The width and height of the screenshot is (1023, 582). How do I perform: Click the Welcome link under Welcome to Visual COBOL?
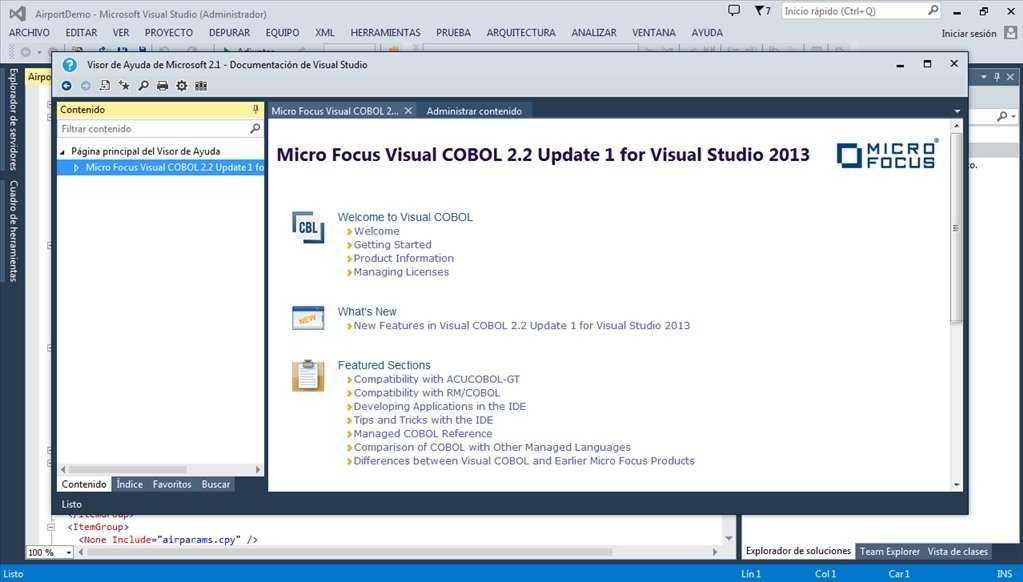(x=376, y=231)
